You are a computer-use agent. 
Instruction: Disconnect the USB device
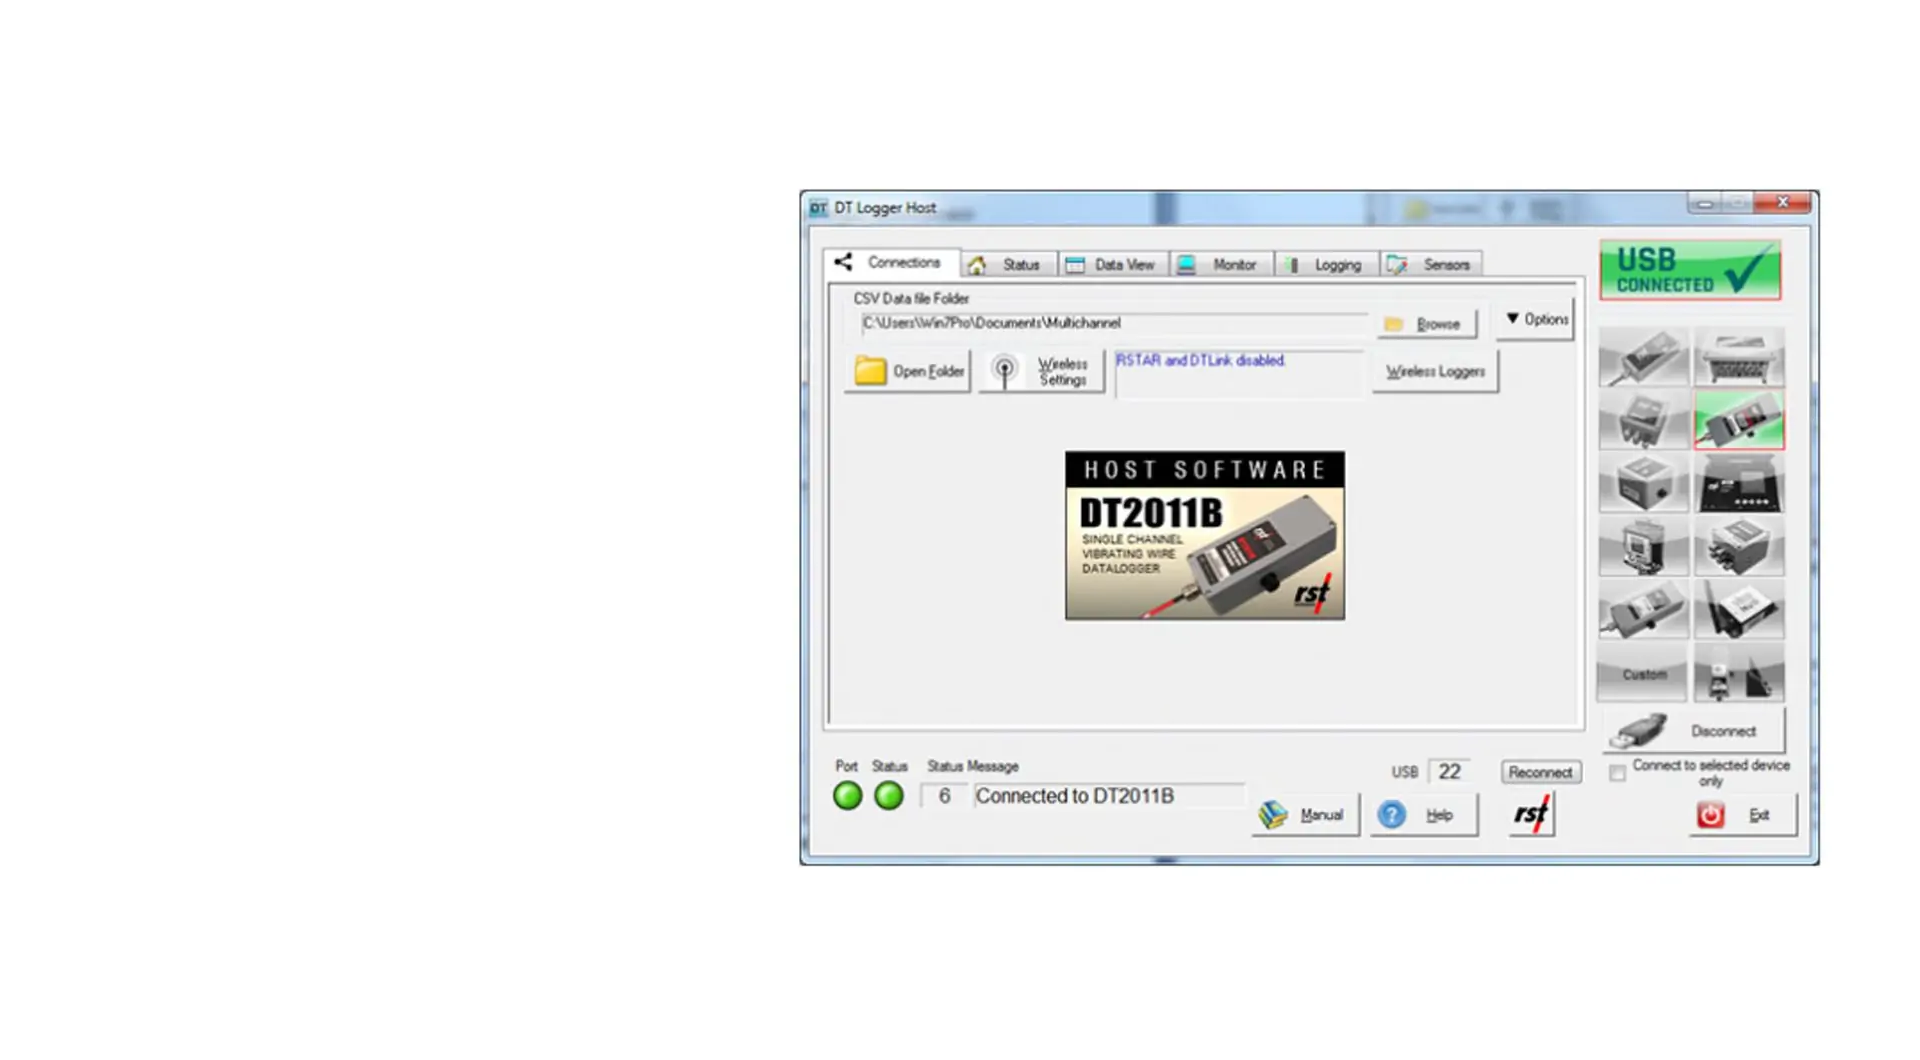(1692, 731)
